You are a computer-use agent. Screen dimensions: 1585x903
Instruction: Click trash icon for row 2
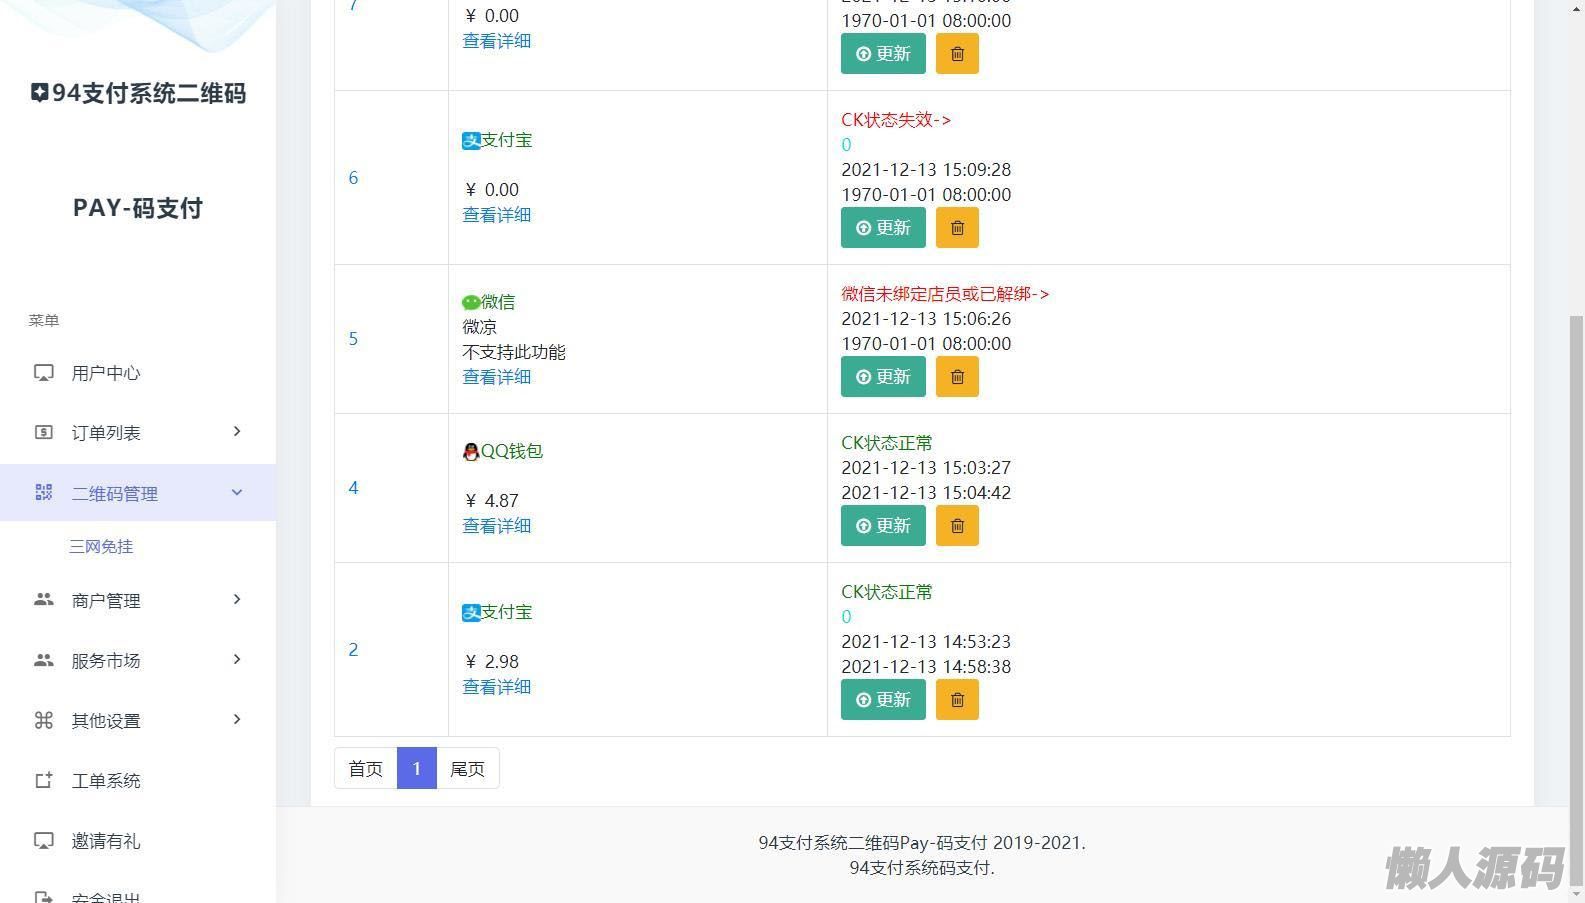pyautogui.click(x=957, y=700)
